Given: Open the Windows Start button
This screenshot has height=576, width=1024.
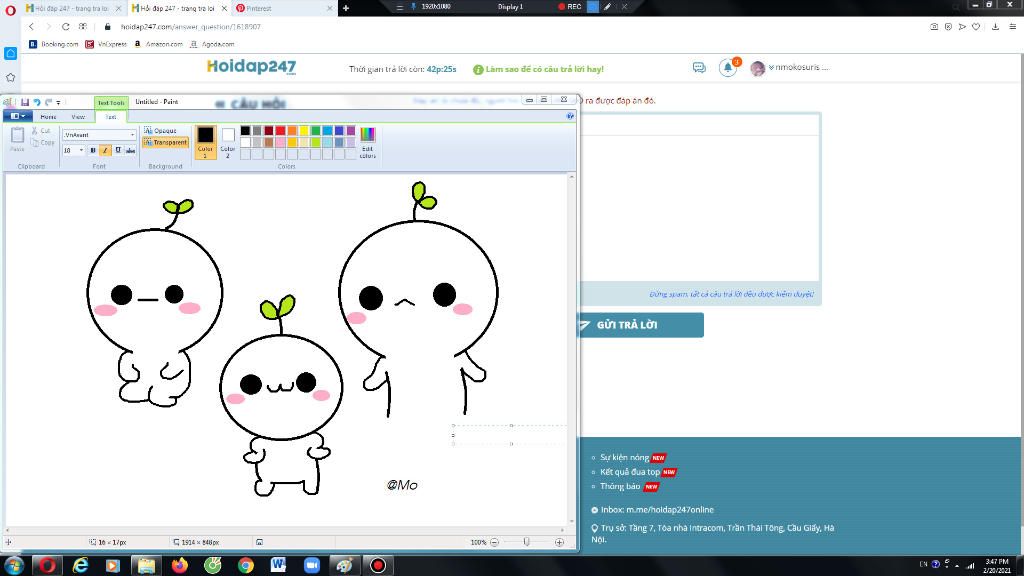Looking at the screenshot, I should (14, 565).
